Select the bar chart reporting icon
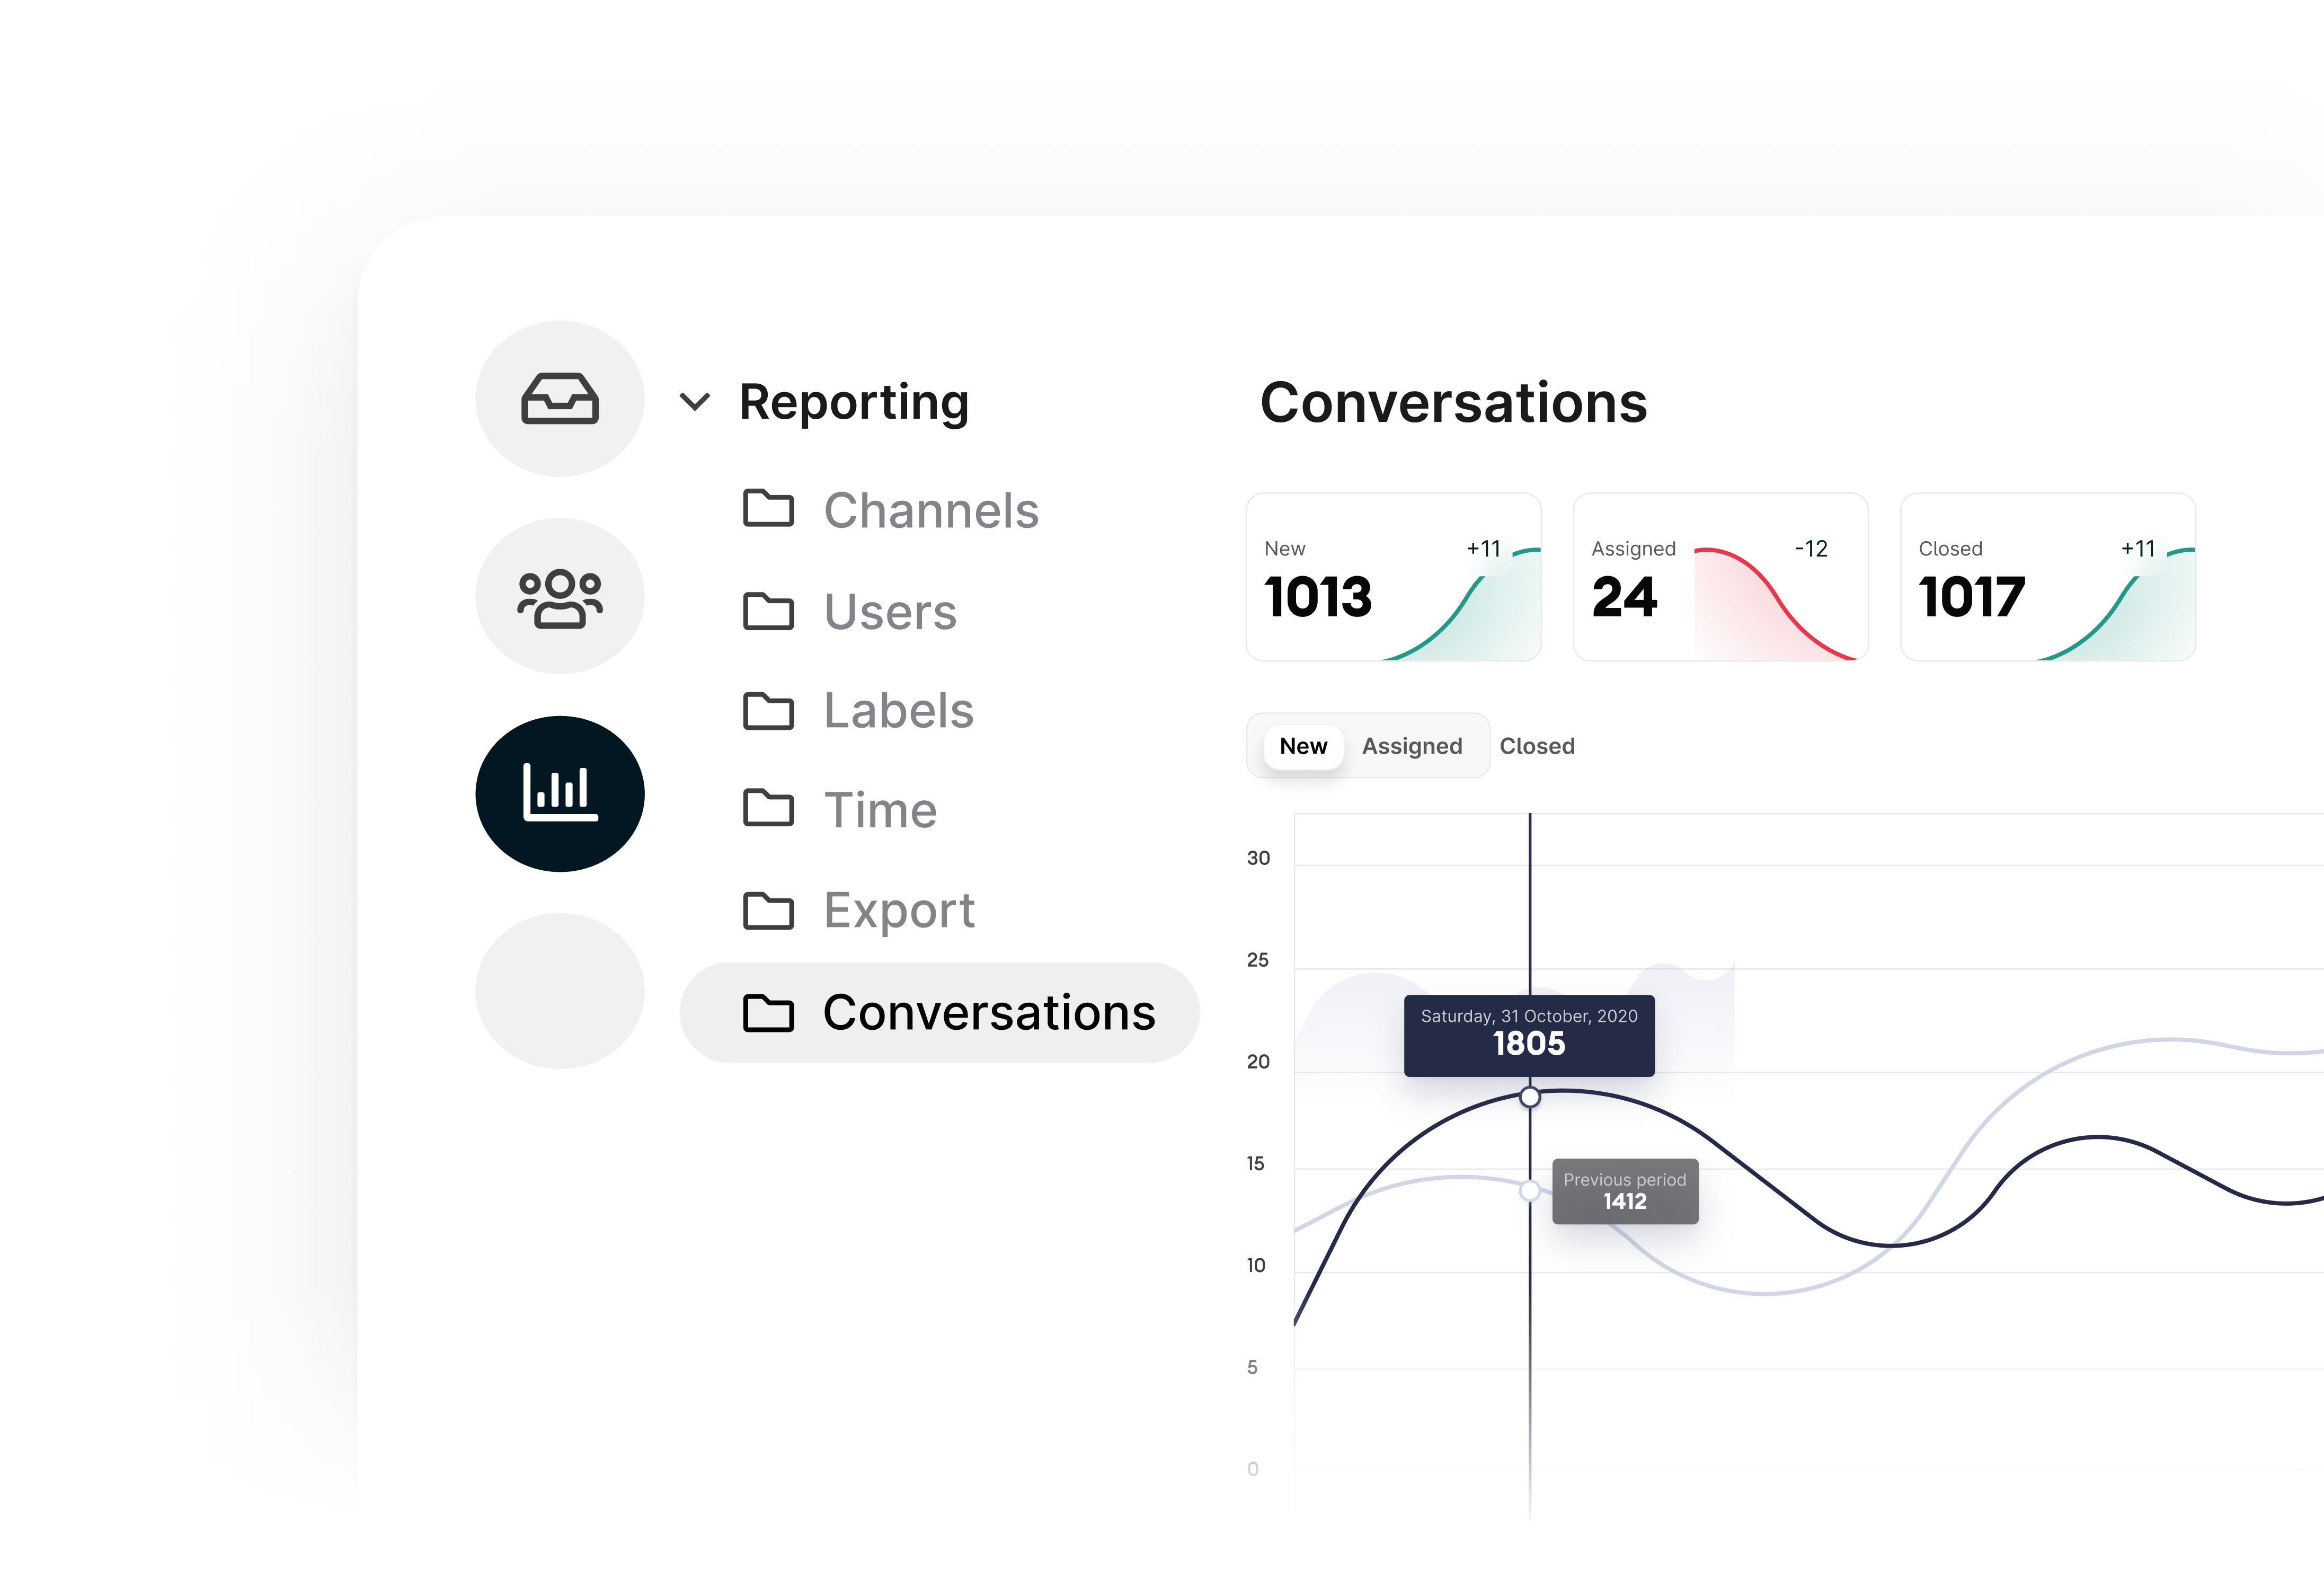Viewport: 2324px width, 1590px height. click(x=559, y=793)
